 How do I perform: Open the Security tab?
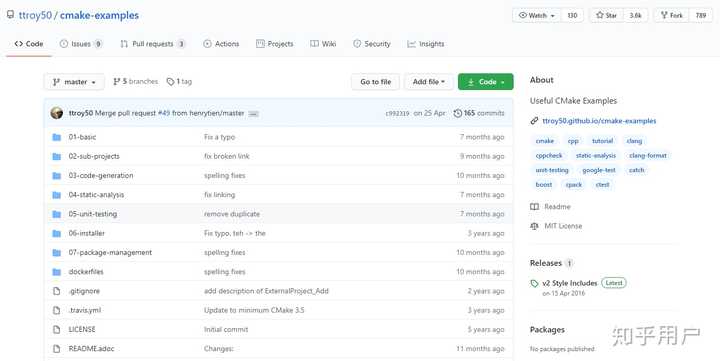tap(372, 44)
